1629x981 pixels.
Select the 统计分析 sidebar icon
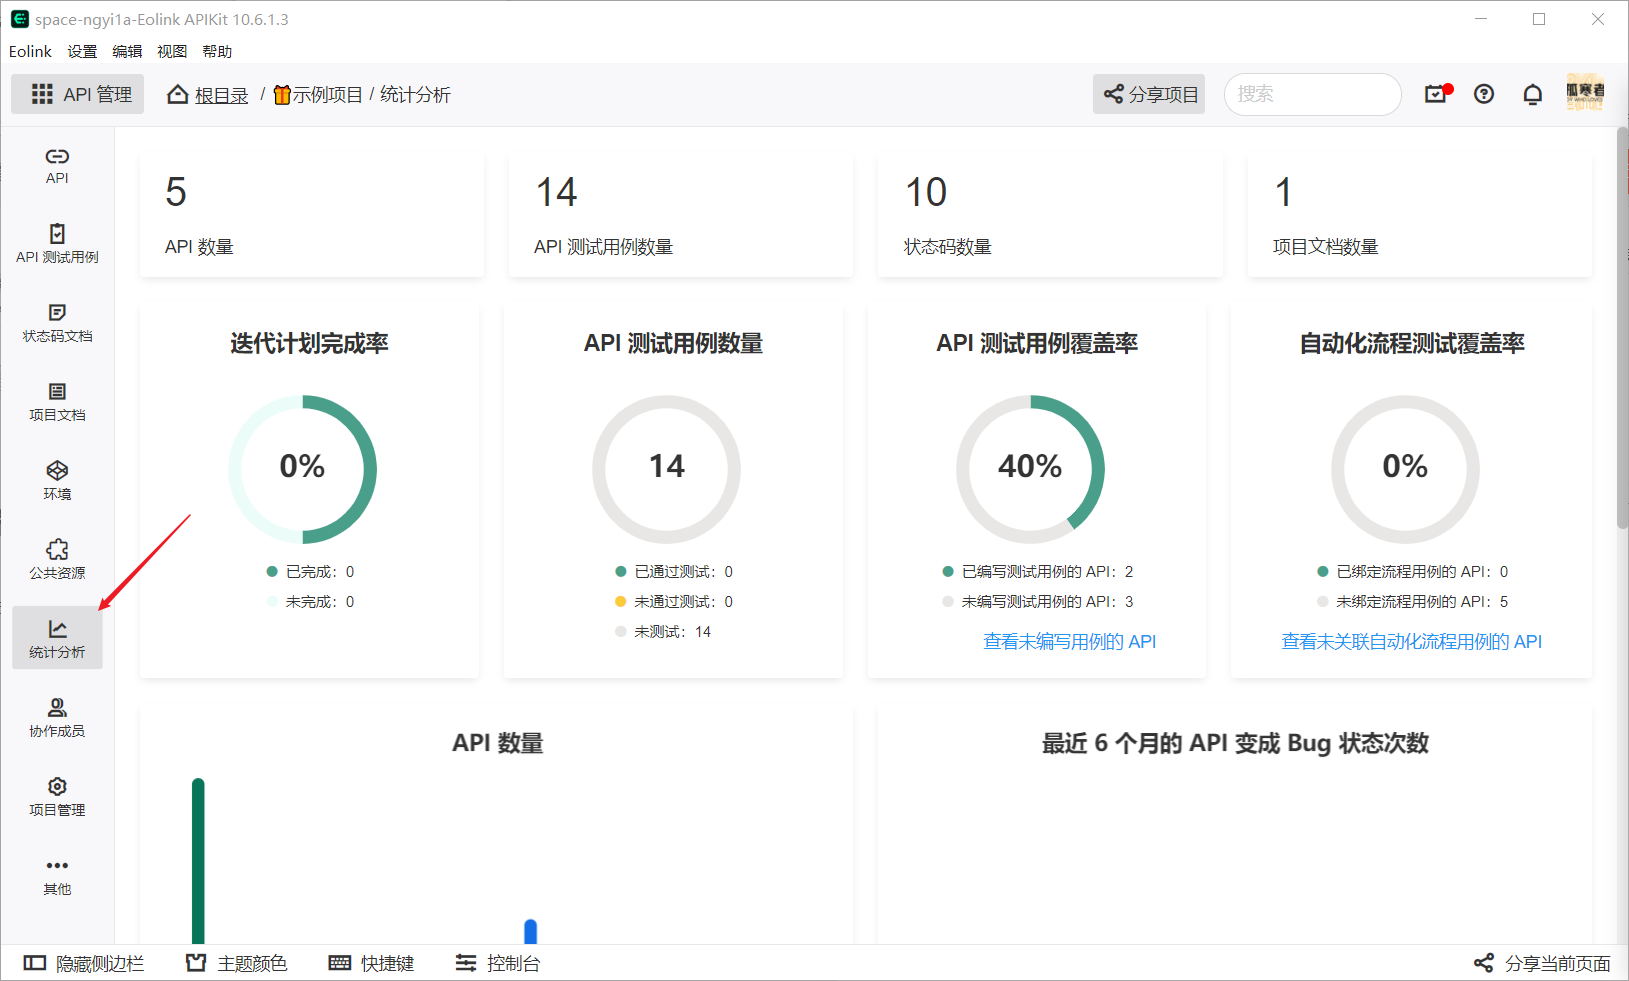[57, 638]
